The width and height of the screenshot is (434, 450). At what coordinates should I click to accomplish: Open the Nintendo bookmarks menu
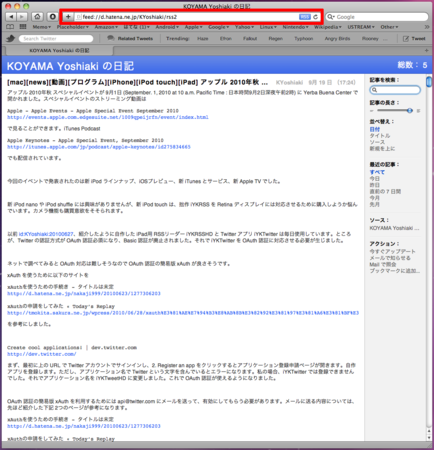(295, 27)
